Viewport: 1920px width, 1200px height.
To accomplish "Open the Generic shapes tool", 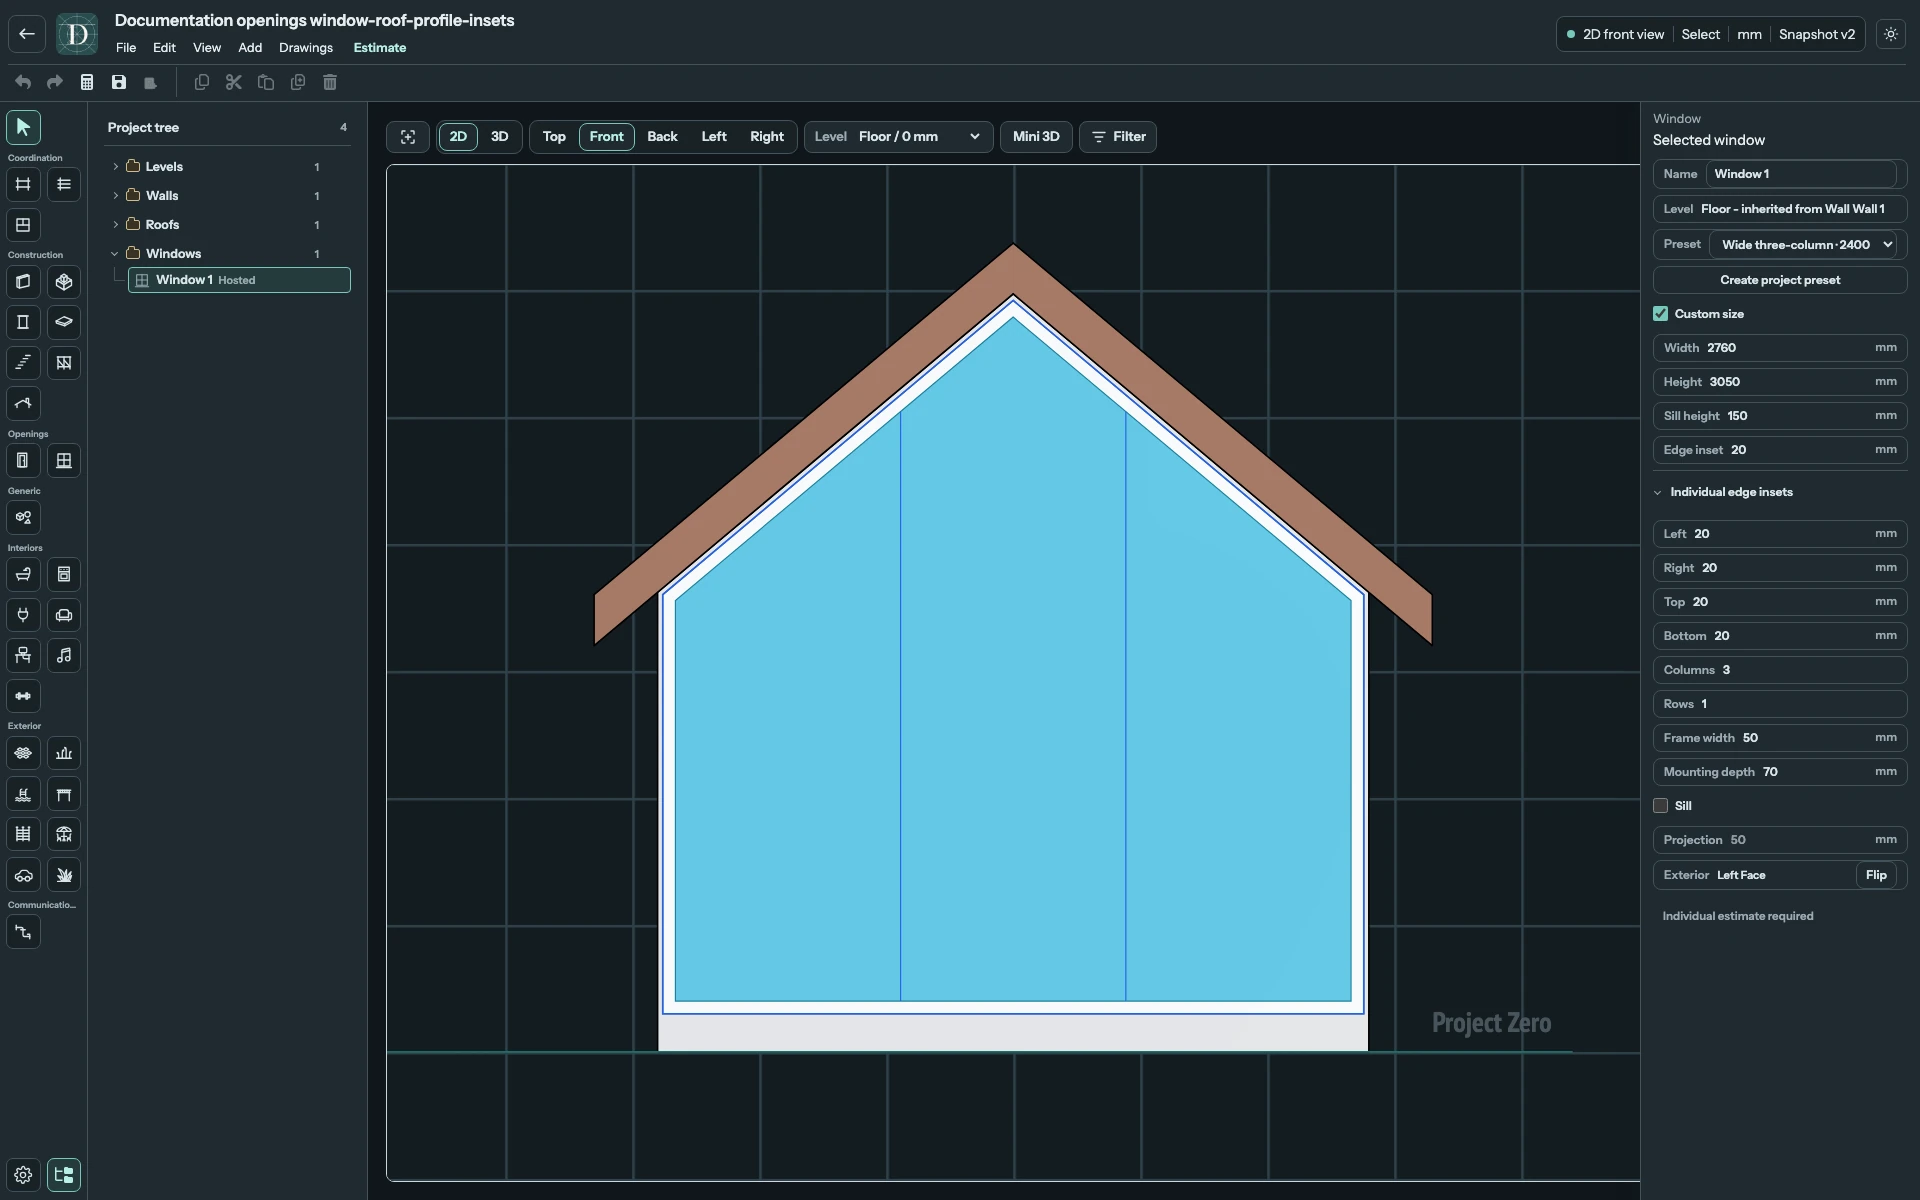I will coord(23,518).
